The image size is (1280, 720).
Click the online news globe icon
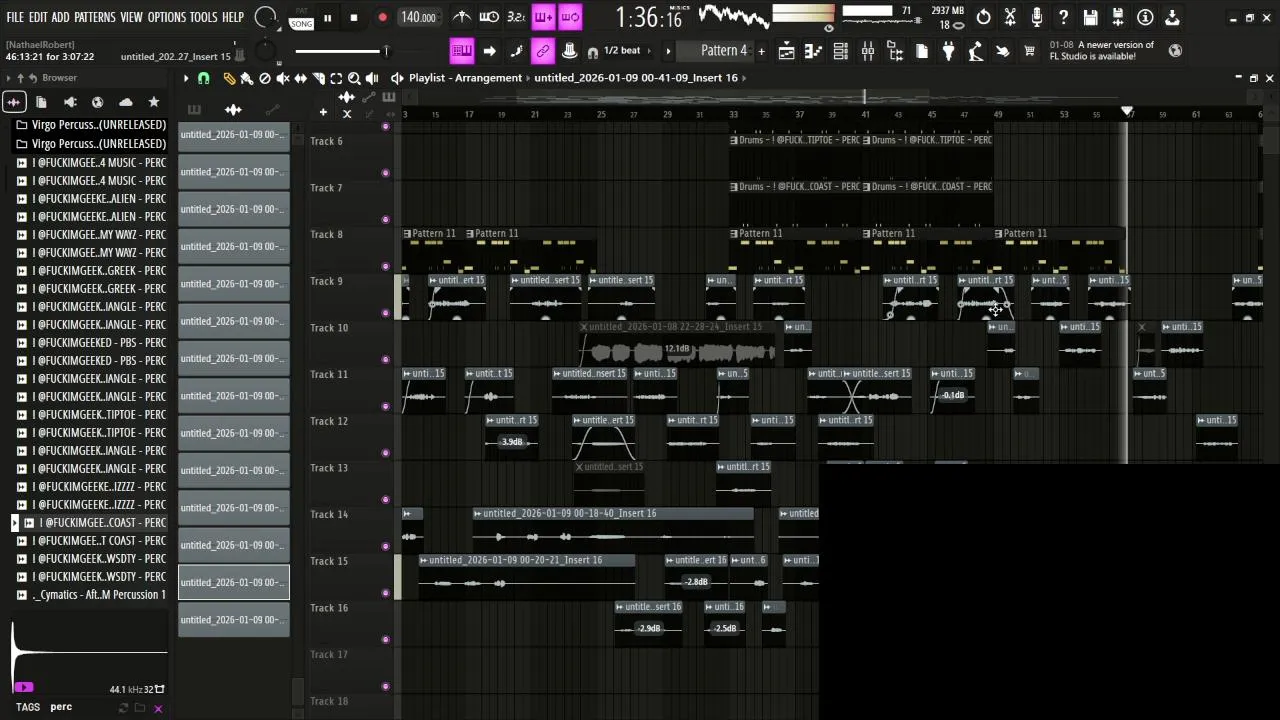point(1176,50)
